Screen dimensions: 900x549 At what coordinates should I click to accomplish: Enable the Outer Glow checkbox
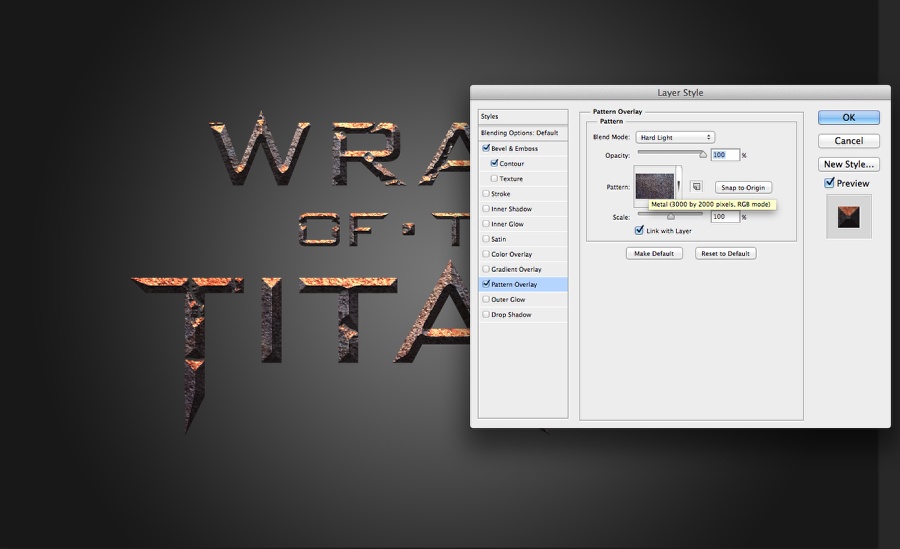click(x=486, y=299)
